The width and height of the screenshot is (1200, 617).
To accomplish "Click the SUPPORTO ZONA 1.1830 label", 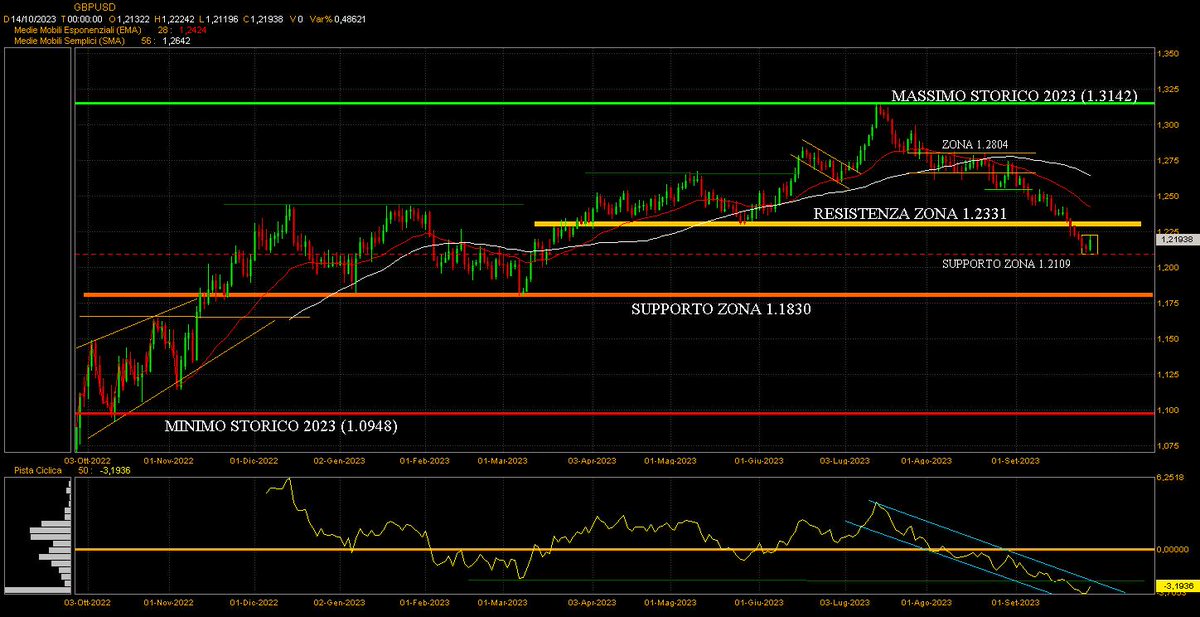I will pyautogui.click(x=721, y=310).
